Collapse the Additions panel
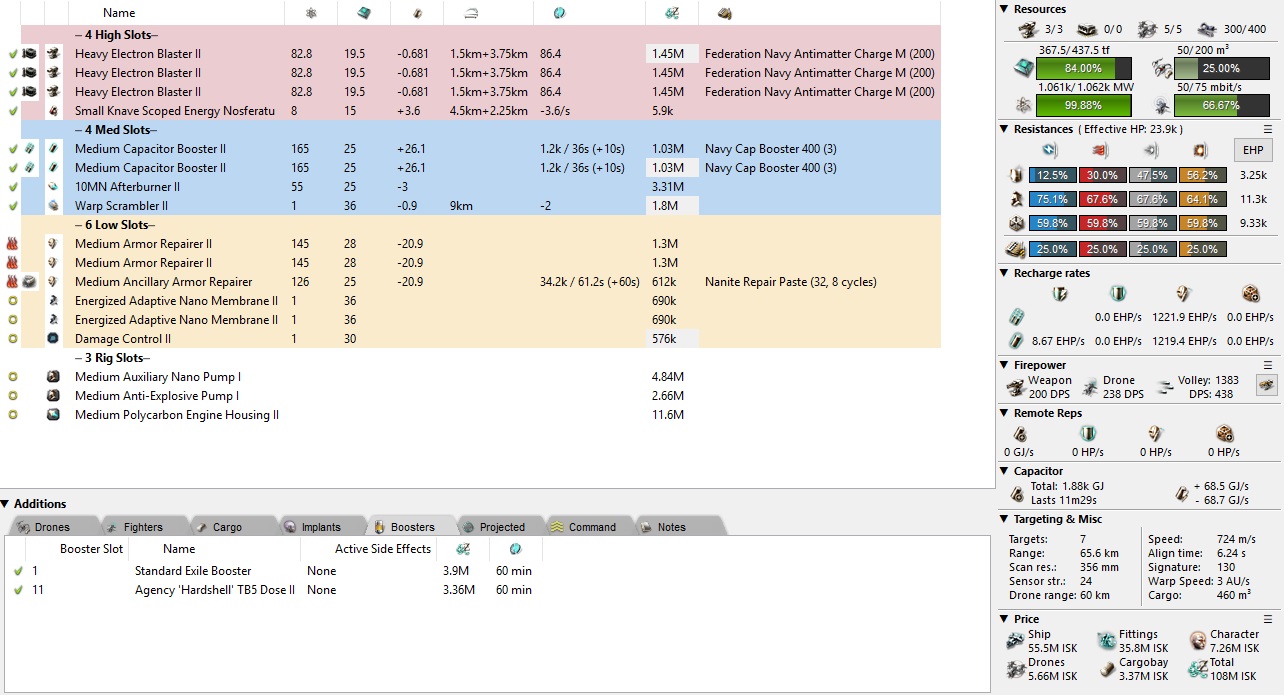Image resolution: width=1284 pixels, height=695 pixels. 6,504
